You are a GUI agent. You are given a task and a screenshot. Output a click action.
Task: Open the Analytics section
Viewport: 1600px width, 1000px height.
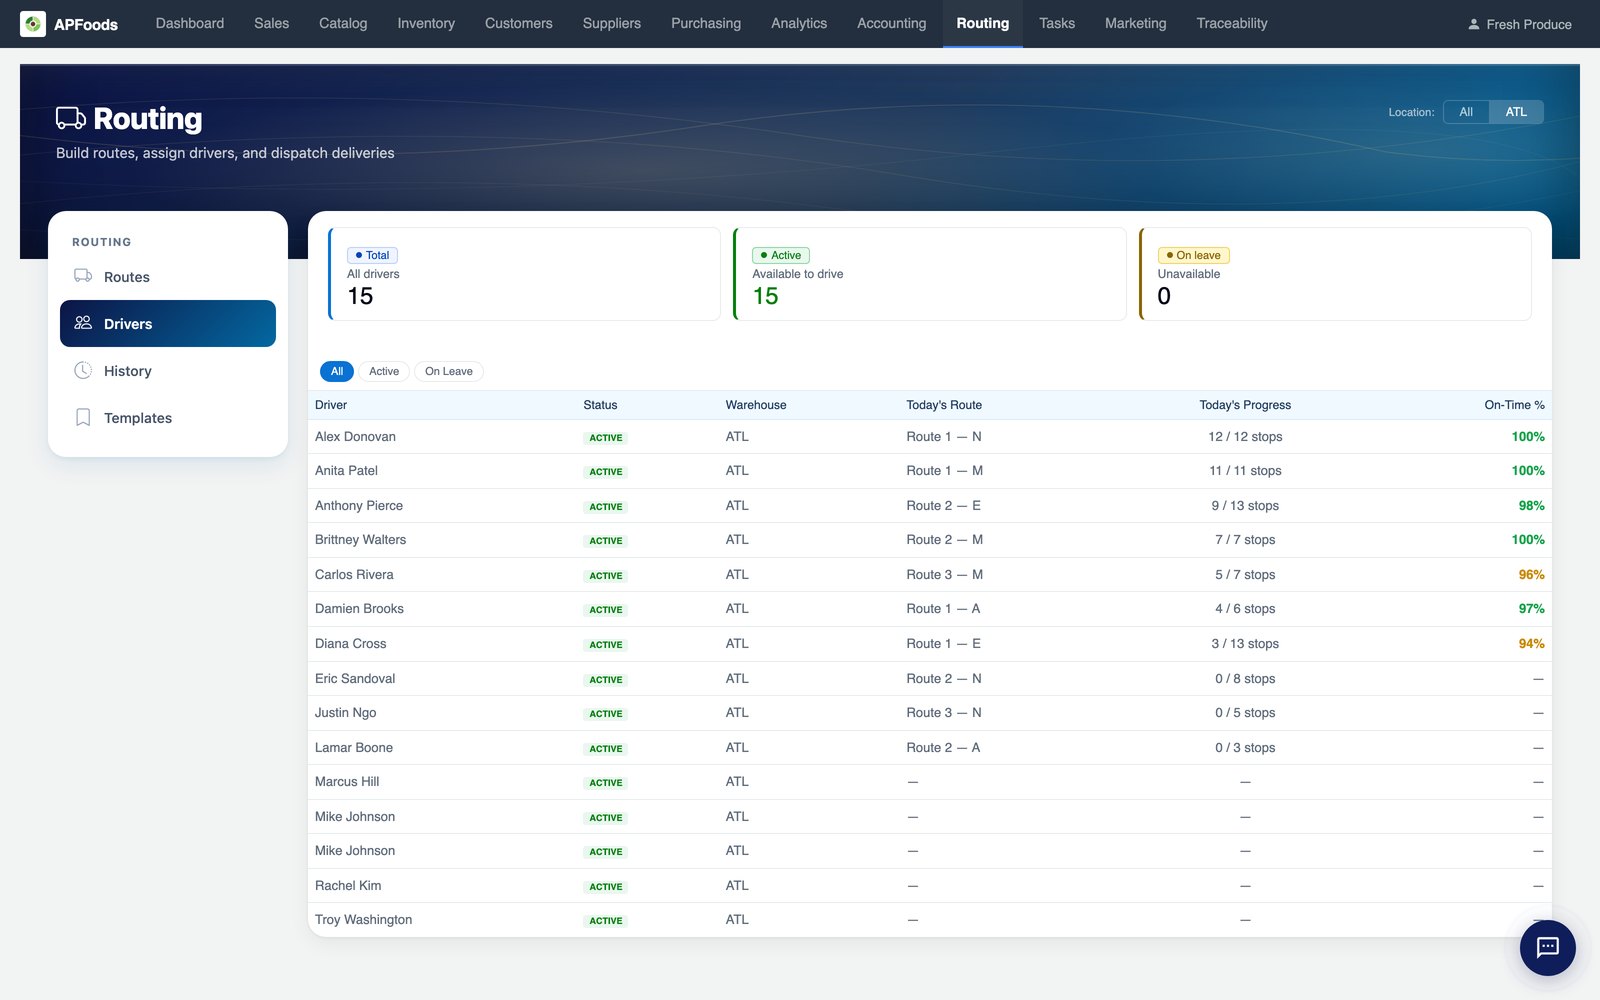[x=799, y=23]
